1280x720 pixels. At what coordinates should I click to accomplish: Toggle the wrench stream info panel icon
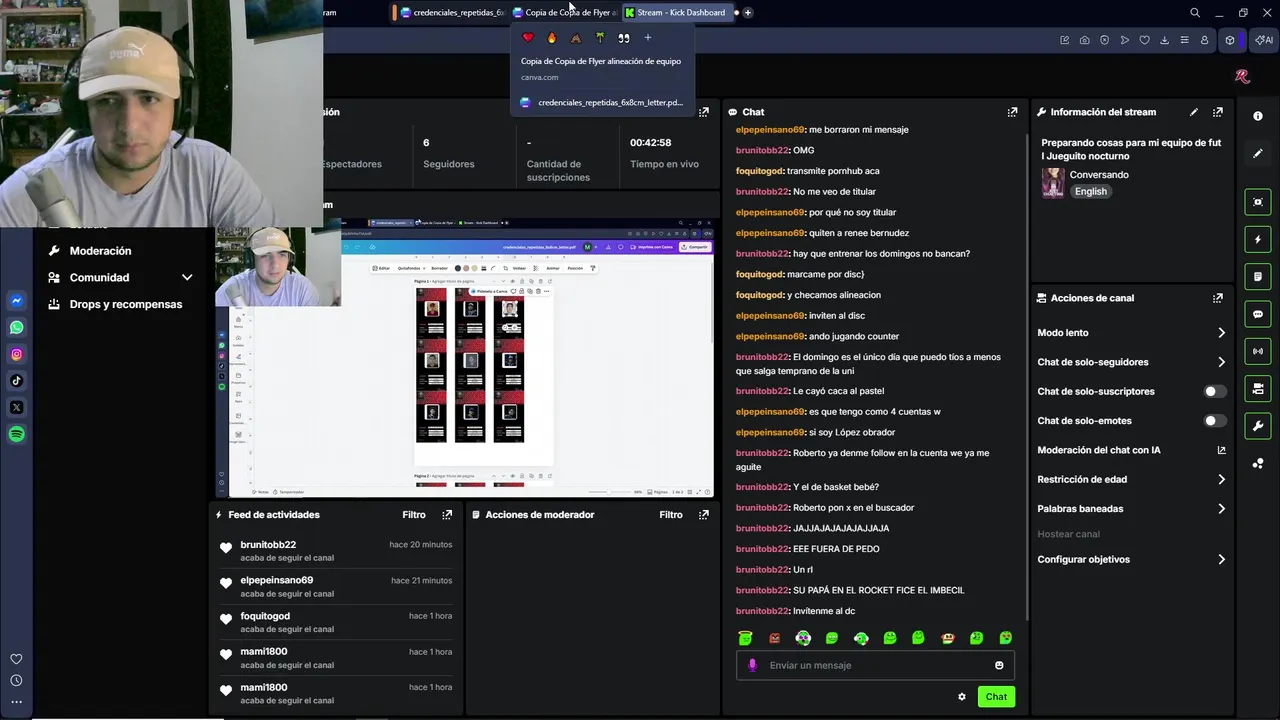[x=1258, y=426]
